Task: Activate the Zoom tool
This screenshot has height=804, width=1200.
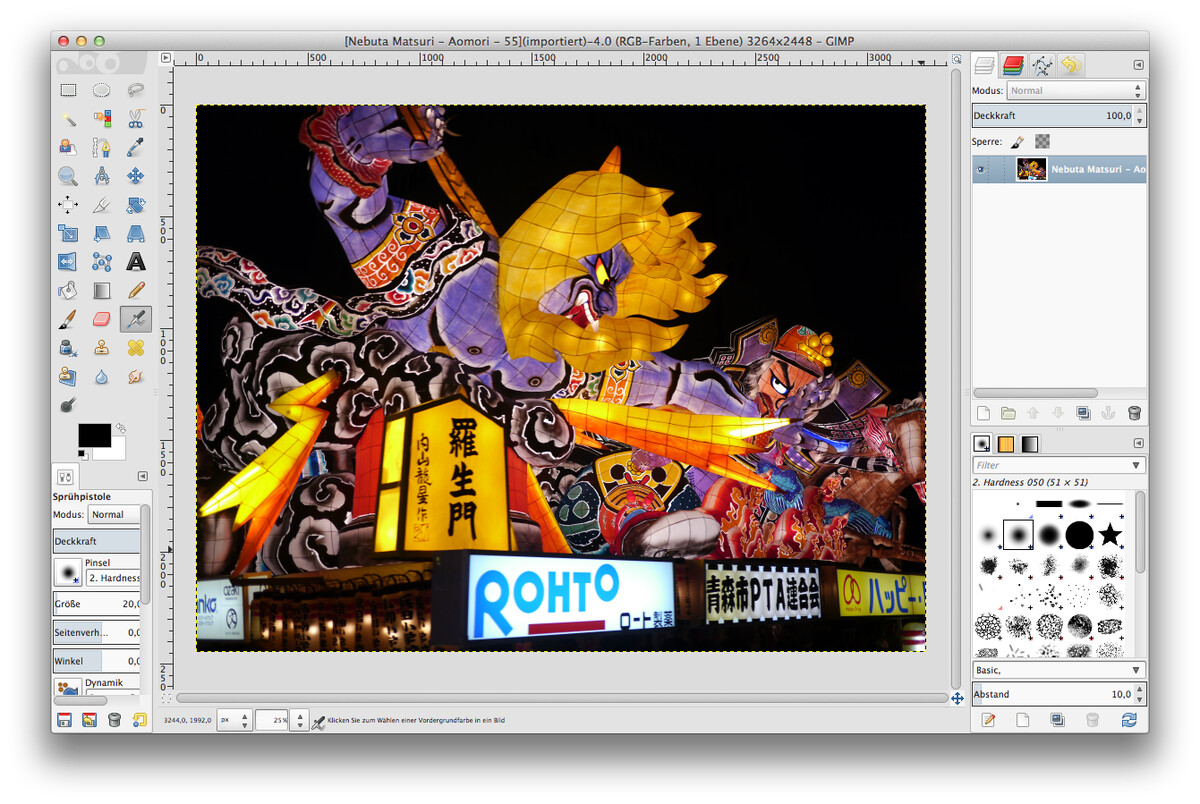Action: pyautogui.click(x=68, y=175)
